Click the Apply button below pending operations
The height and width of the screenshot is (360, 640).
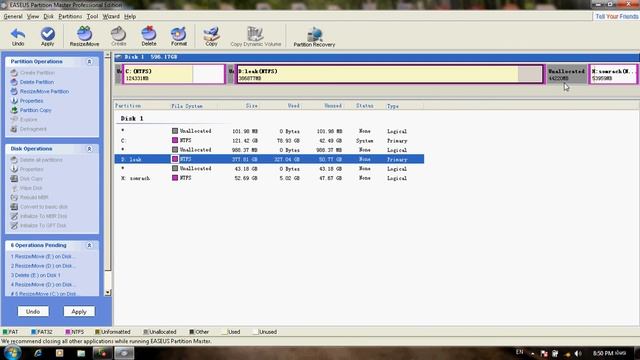pyautogui.click(x=79, y=311)
